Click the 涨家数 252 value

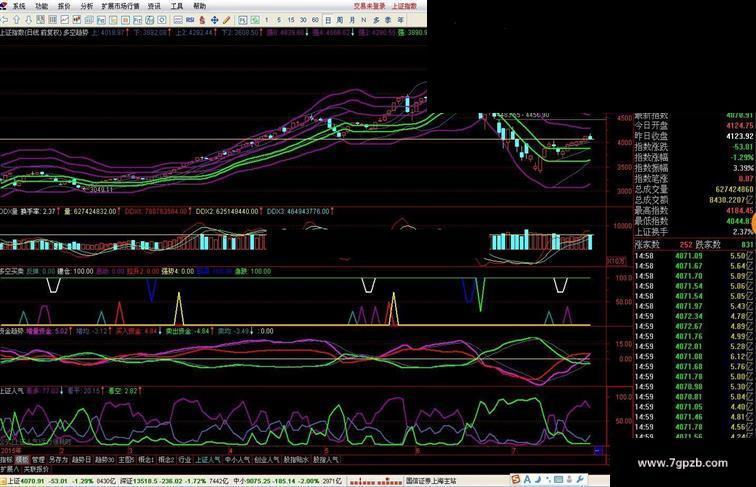[x=686, y=245]
